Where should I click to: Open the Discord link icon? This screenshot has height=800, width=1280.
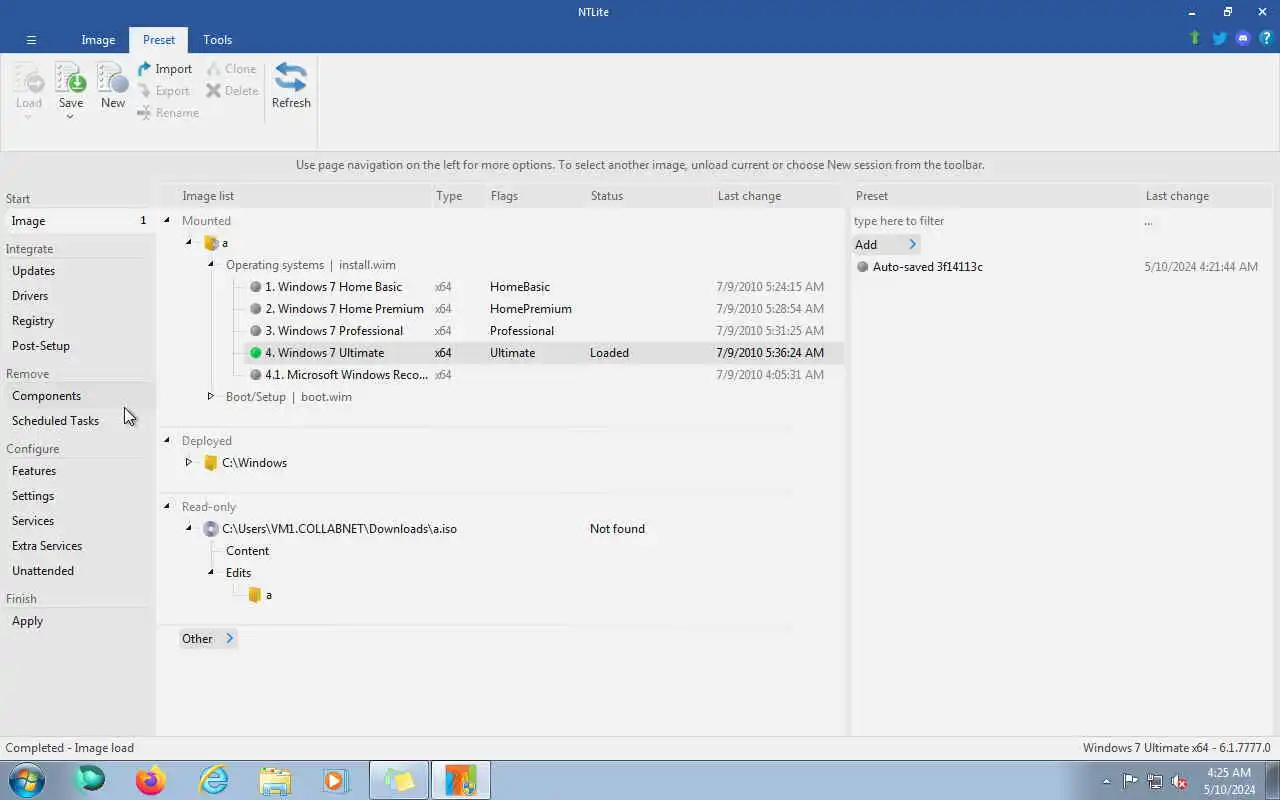tap(1243, 38)
